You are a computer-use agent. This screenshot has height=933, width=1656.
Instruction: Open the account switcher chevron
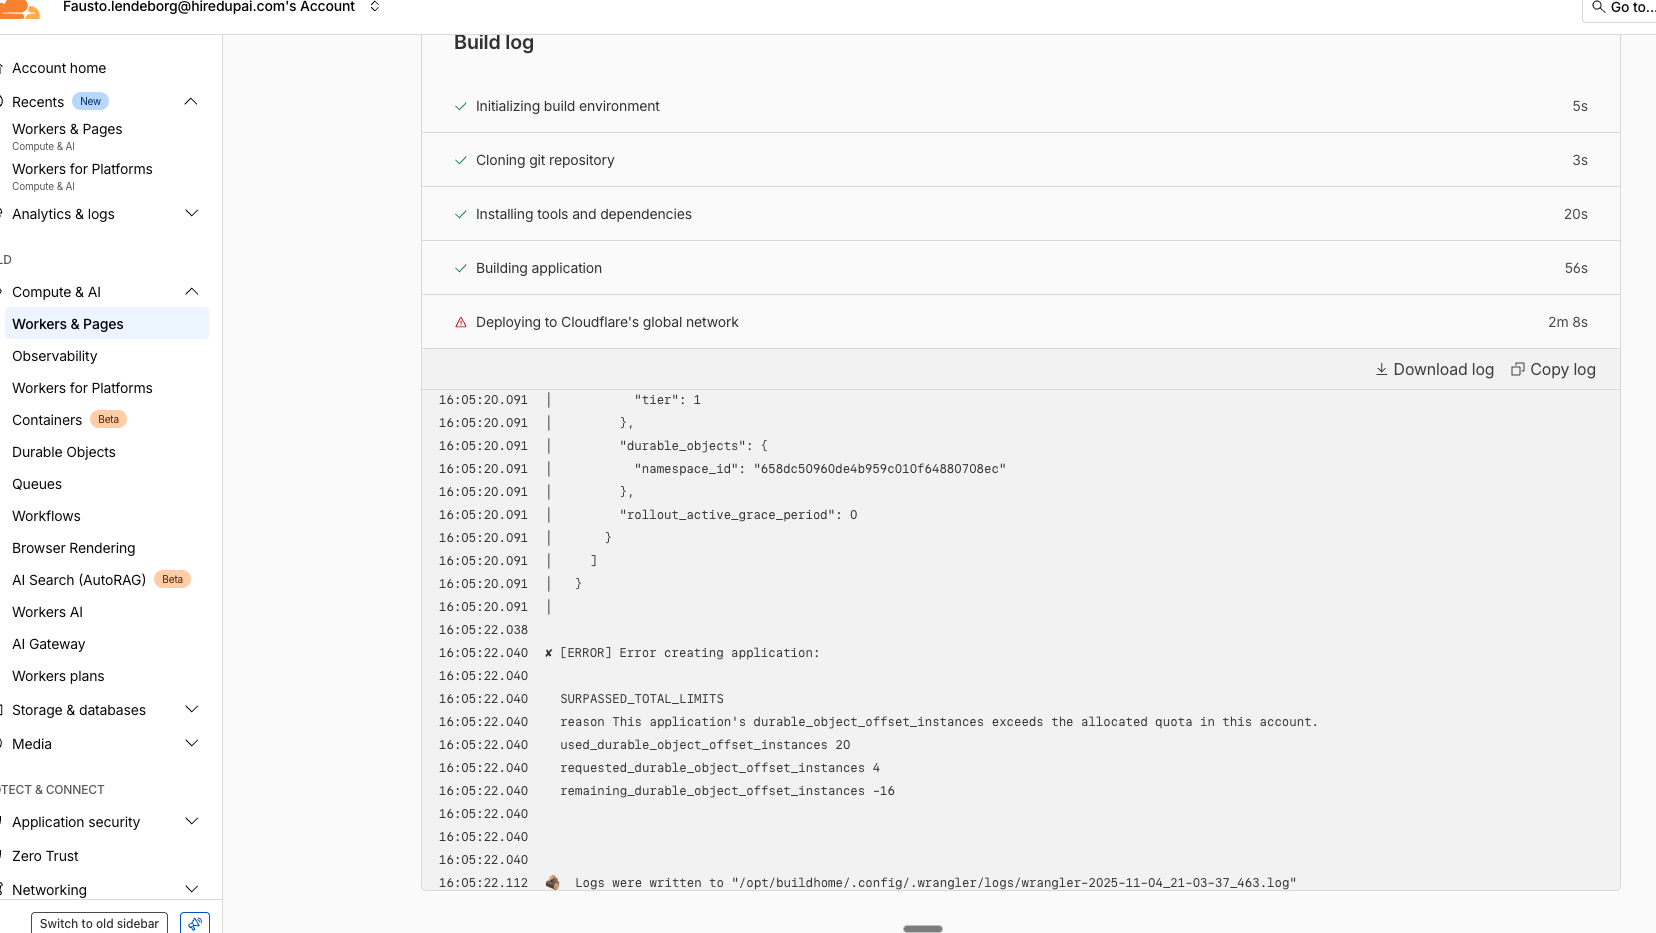[375, 7]
